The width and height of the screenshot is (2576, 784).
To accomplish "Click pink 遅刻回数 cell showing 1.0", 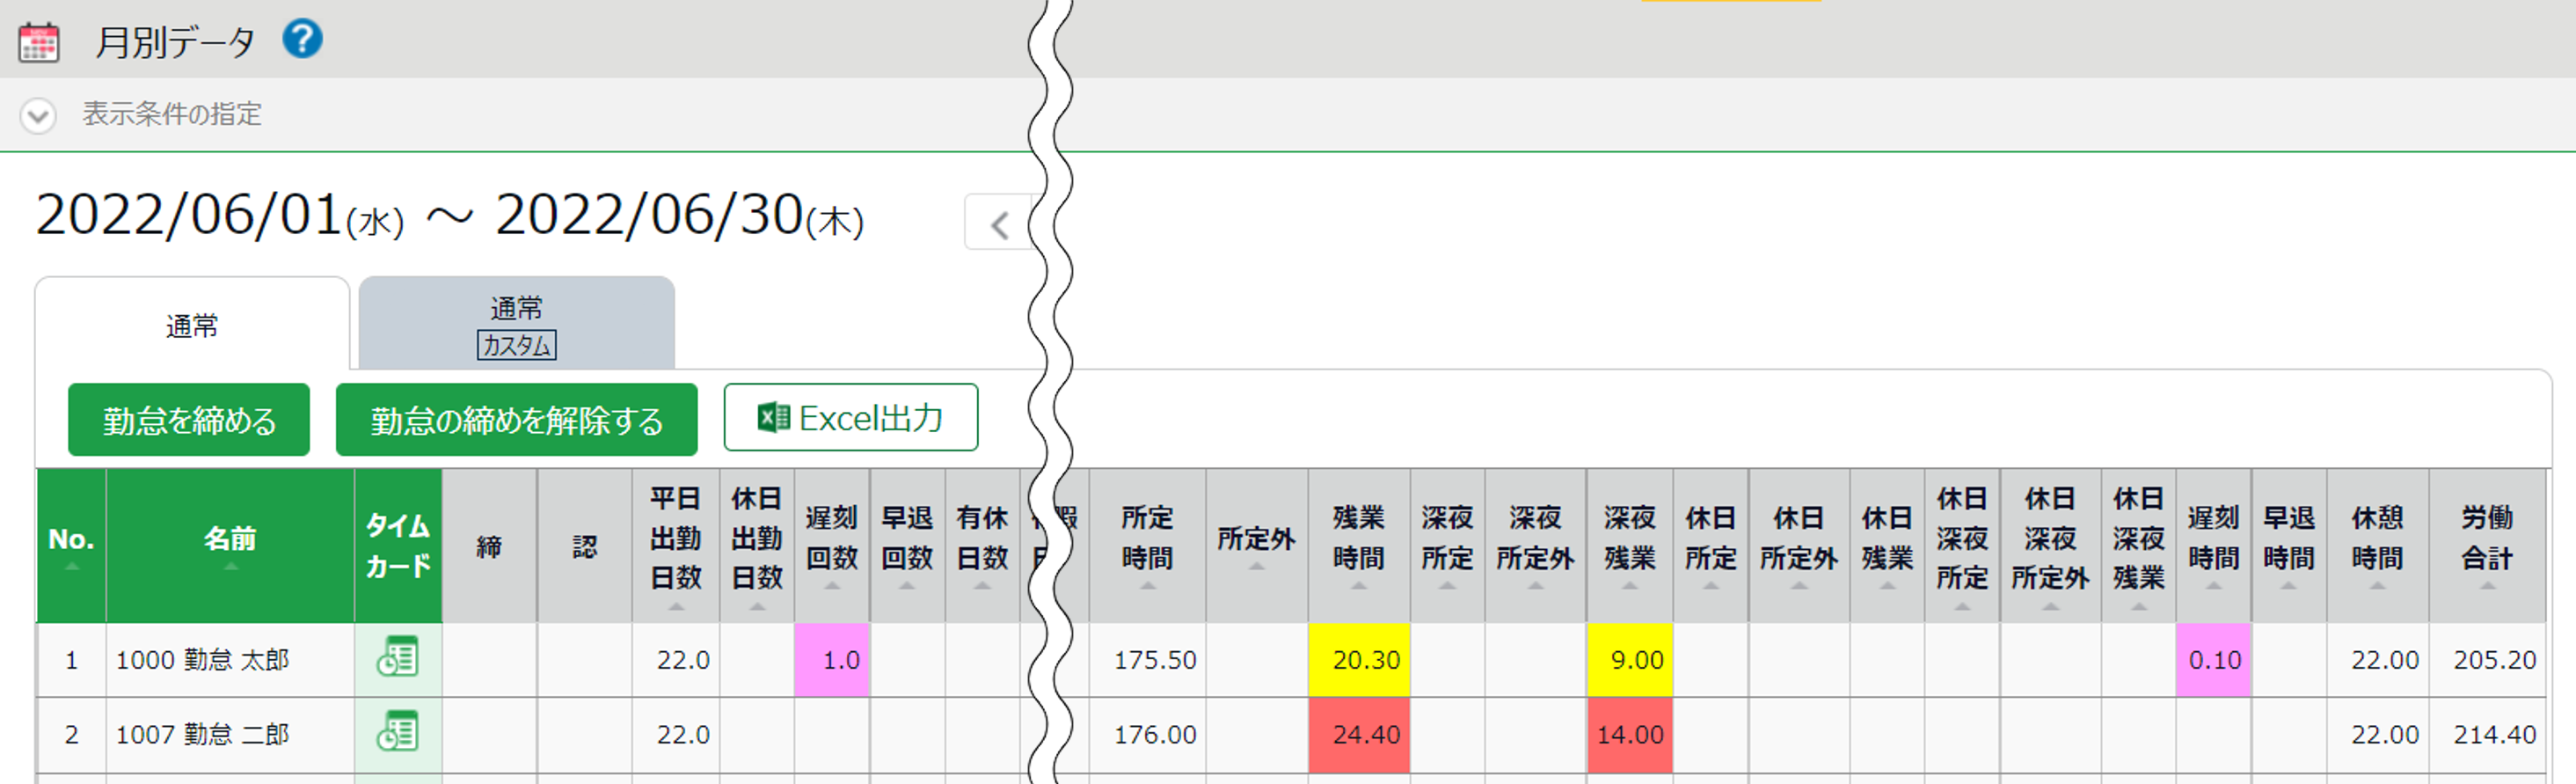I will (832, 660).
